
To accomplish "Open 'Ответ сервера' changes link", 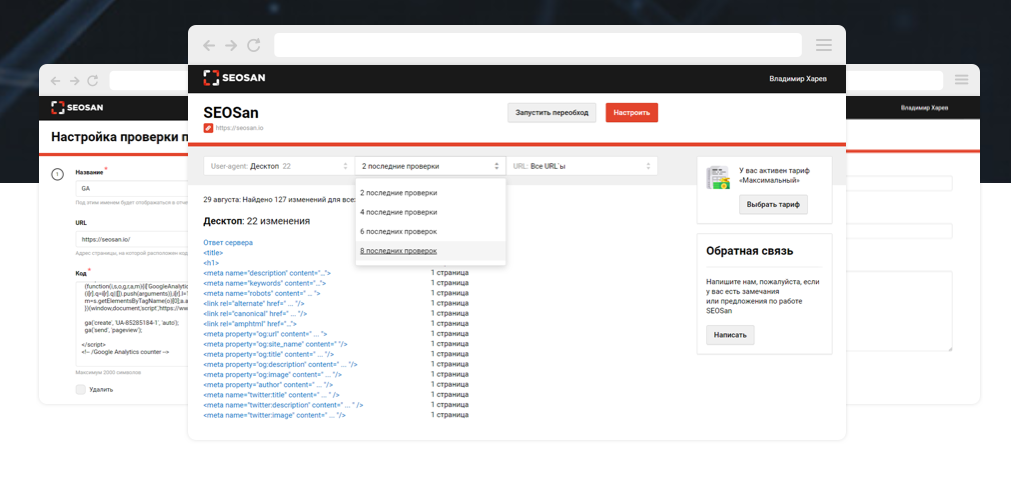I will coord(228,243).
